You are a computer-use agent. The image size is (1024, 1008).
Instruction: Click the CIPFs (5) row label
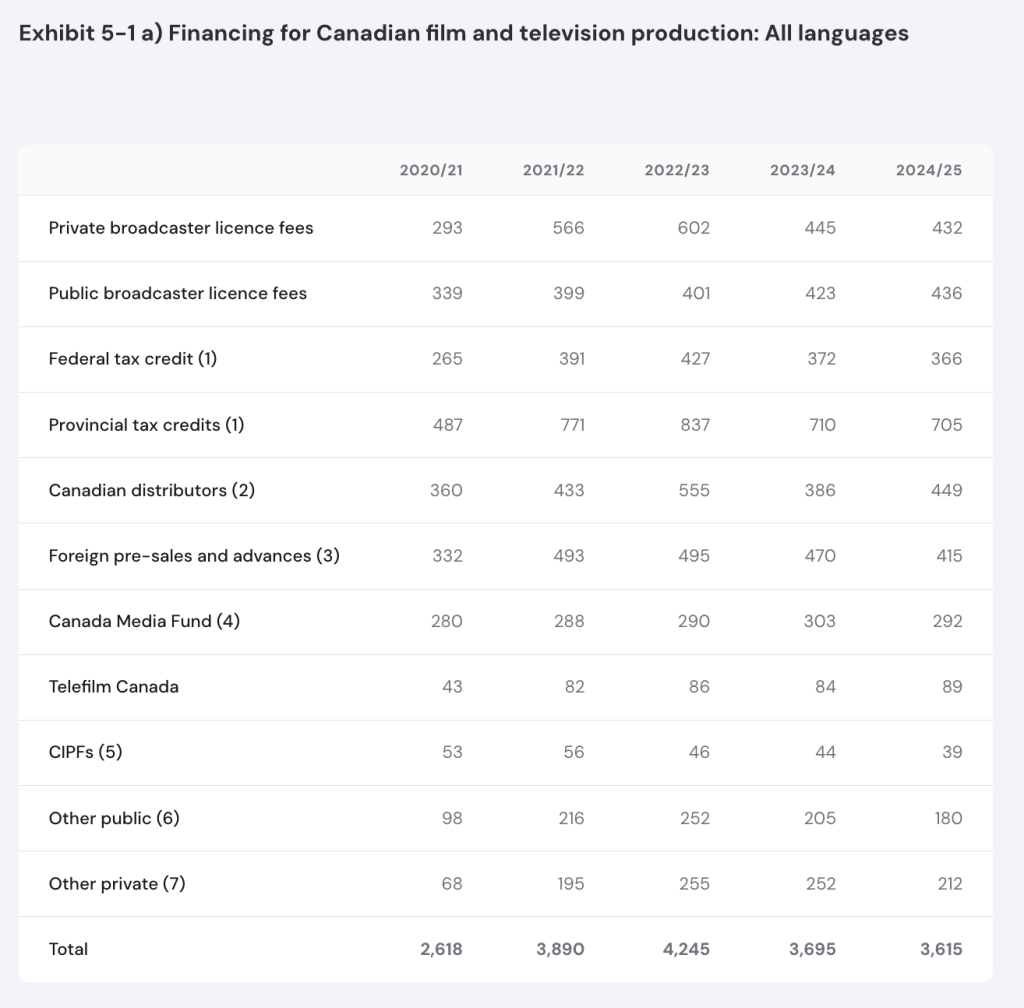click(x=85, y=752)
